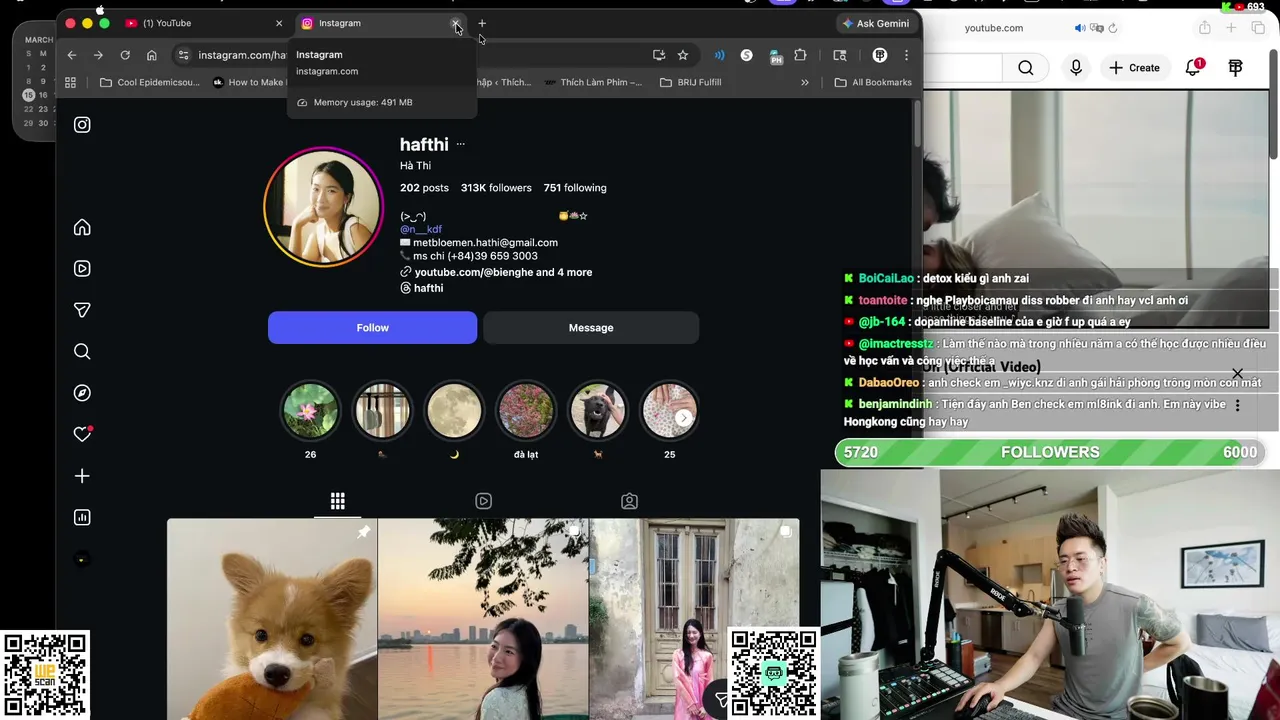Open the hafthi Threads link
The width and height of the screenshot is (1280, 720).
point(422,288)
